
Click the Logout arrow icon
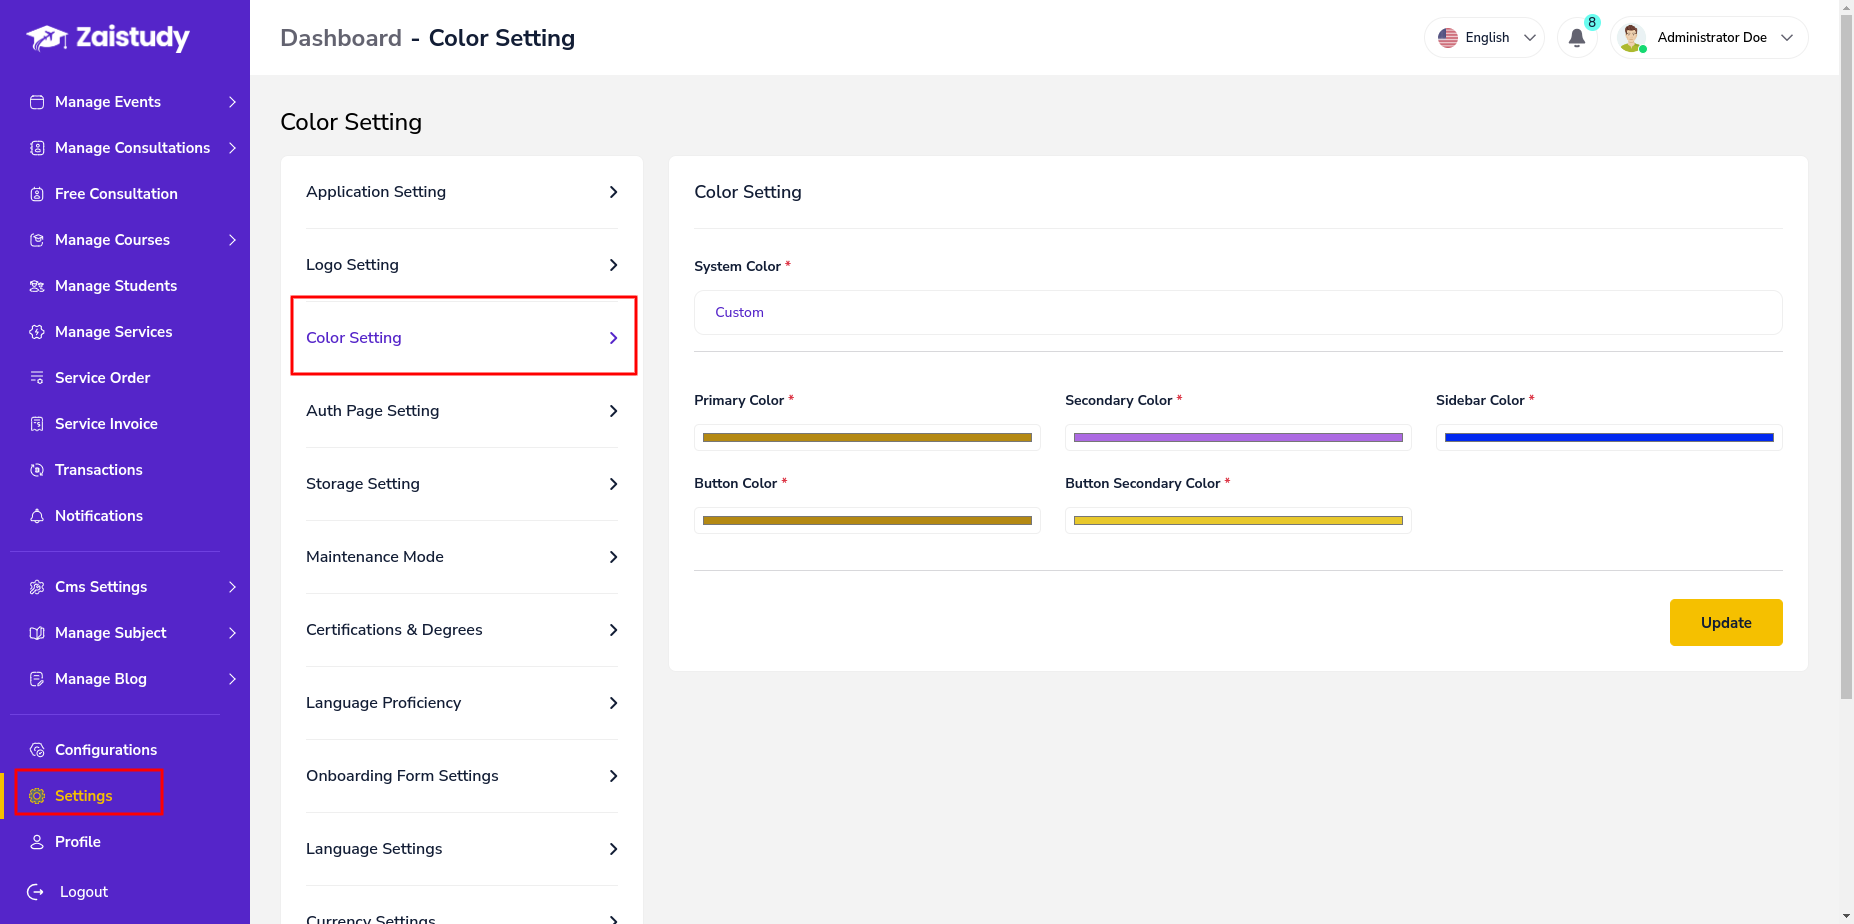tap(36, 892)
